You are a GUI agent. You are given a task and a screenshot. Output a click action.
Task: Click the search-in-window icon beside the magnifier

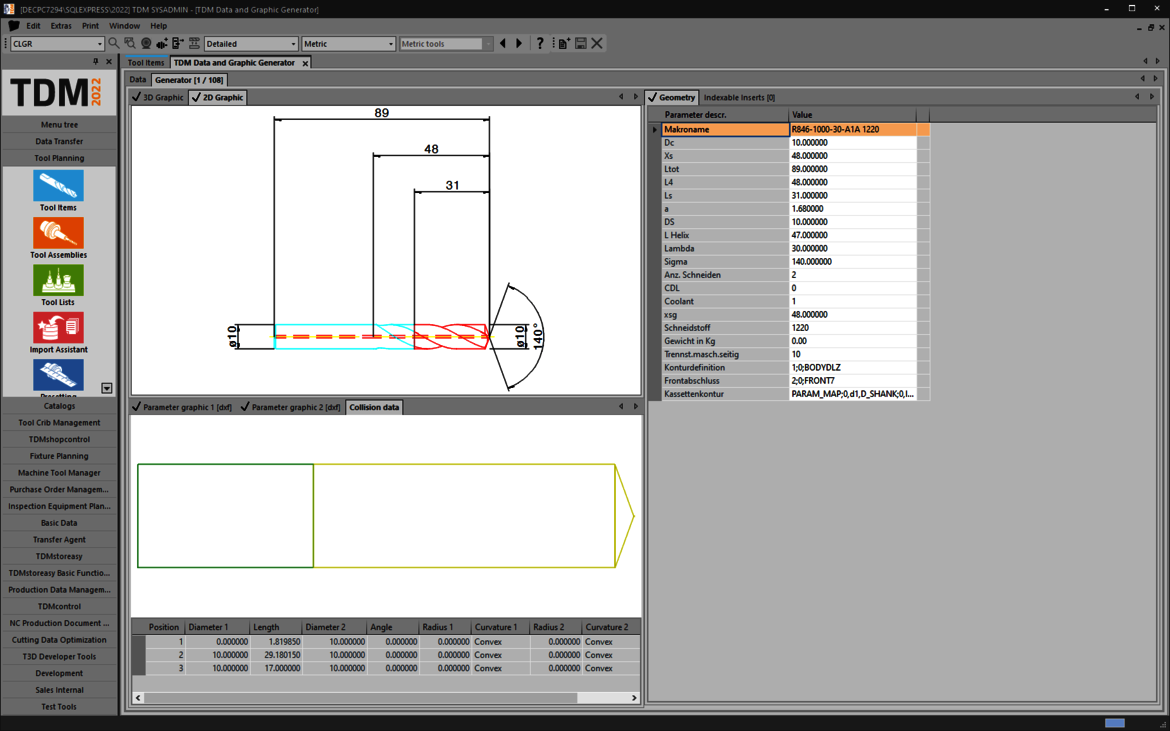click(x=131, y=43)
